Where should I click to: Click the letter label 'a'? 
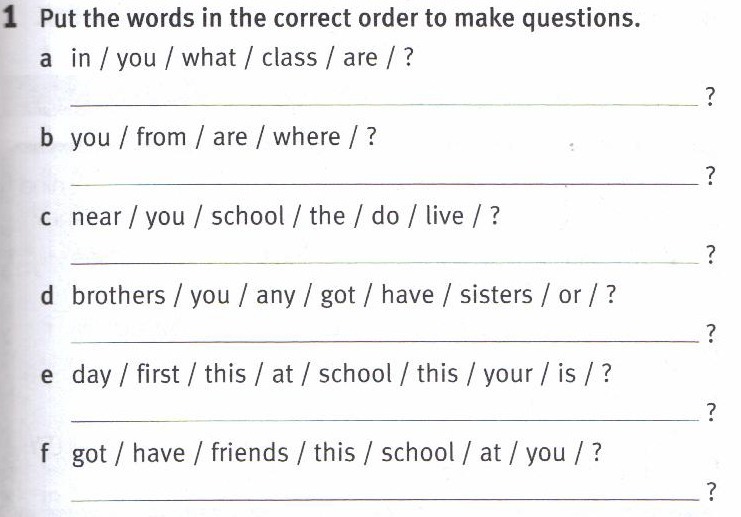(x=46, y=58)
